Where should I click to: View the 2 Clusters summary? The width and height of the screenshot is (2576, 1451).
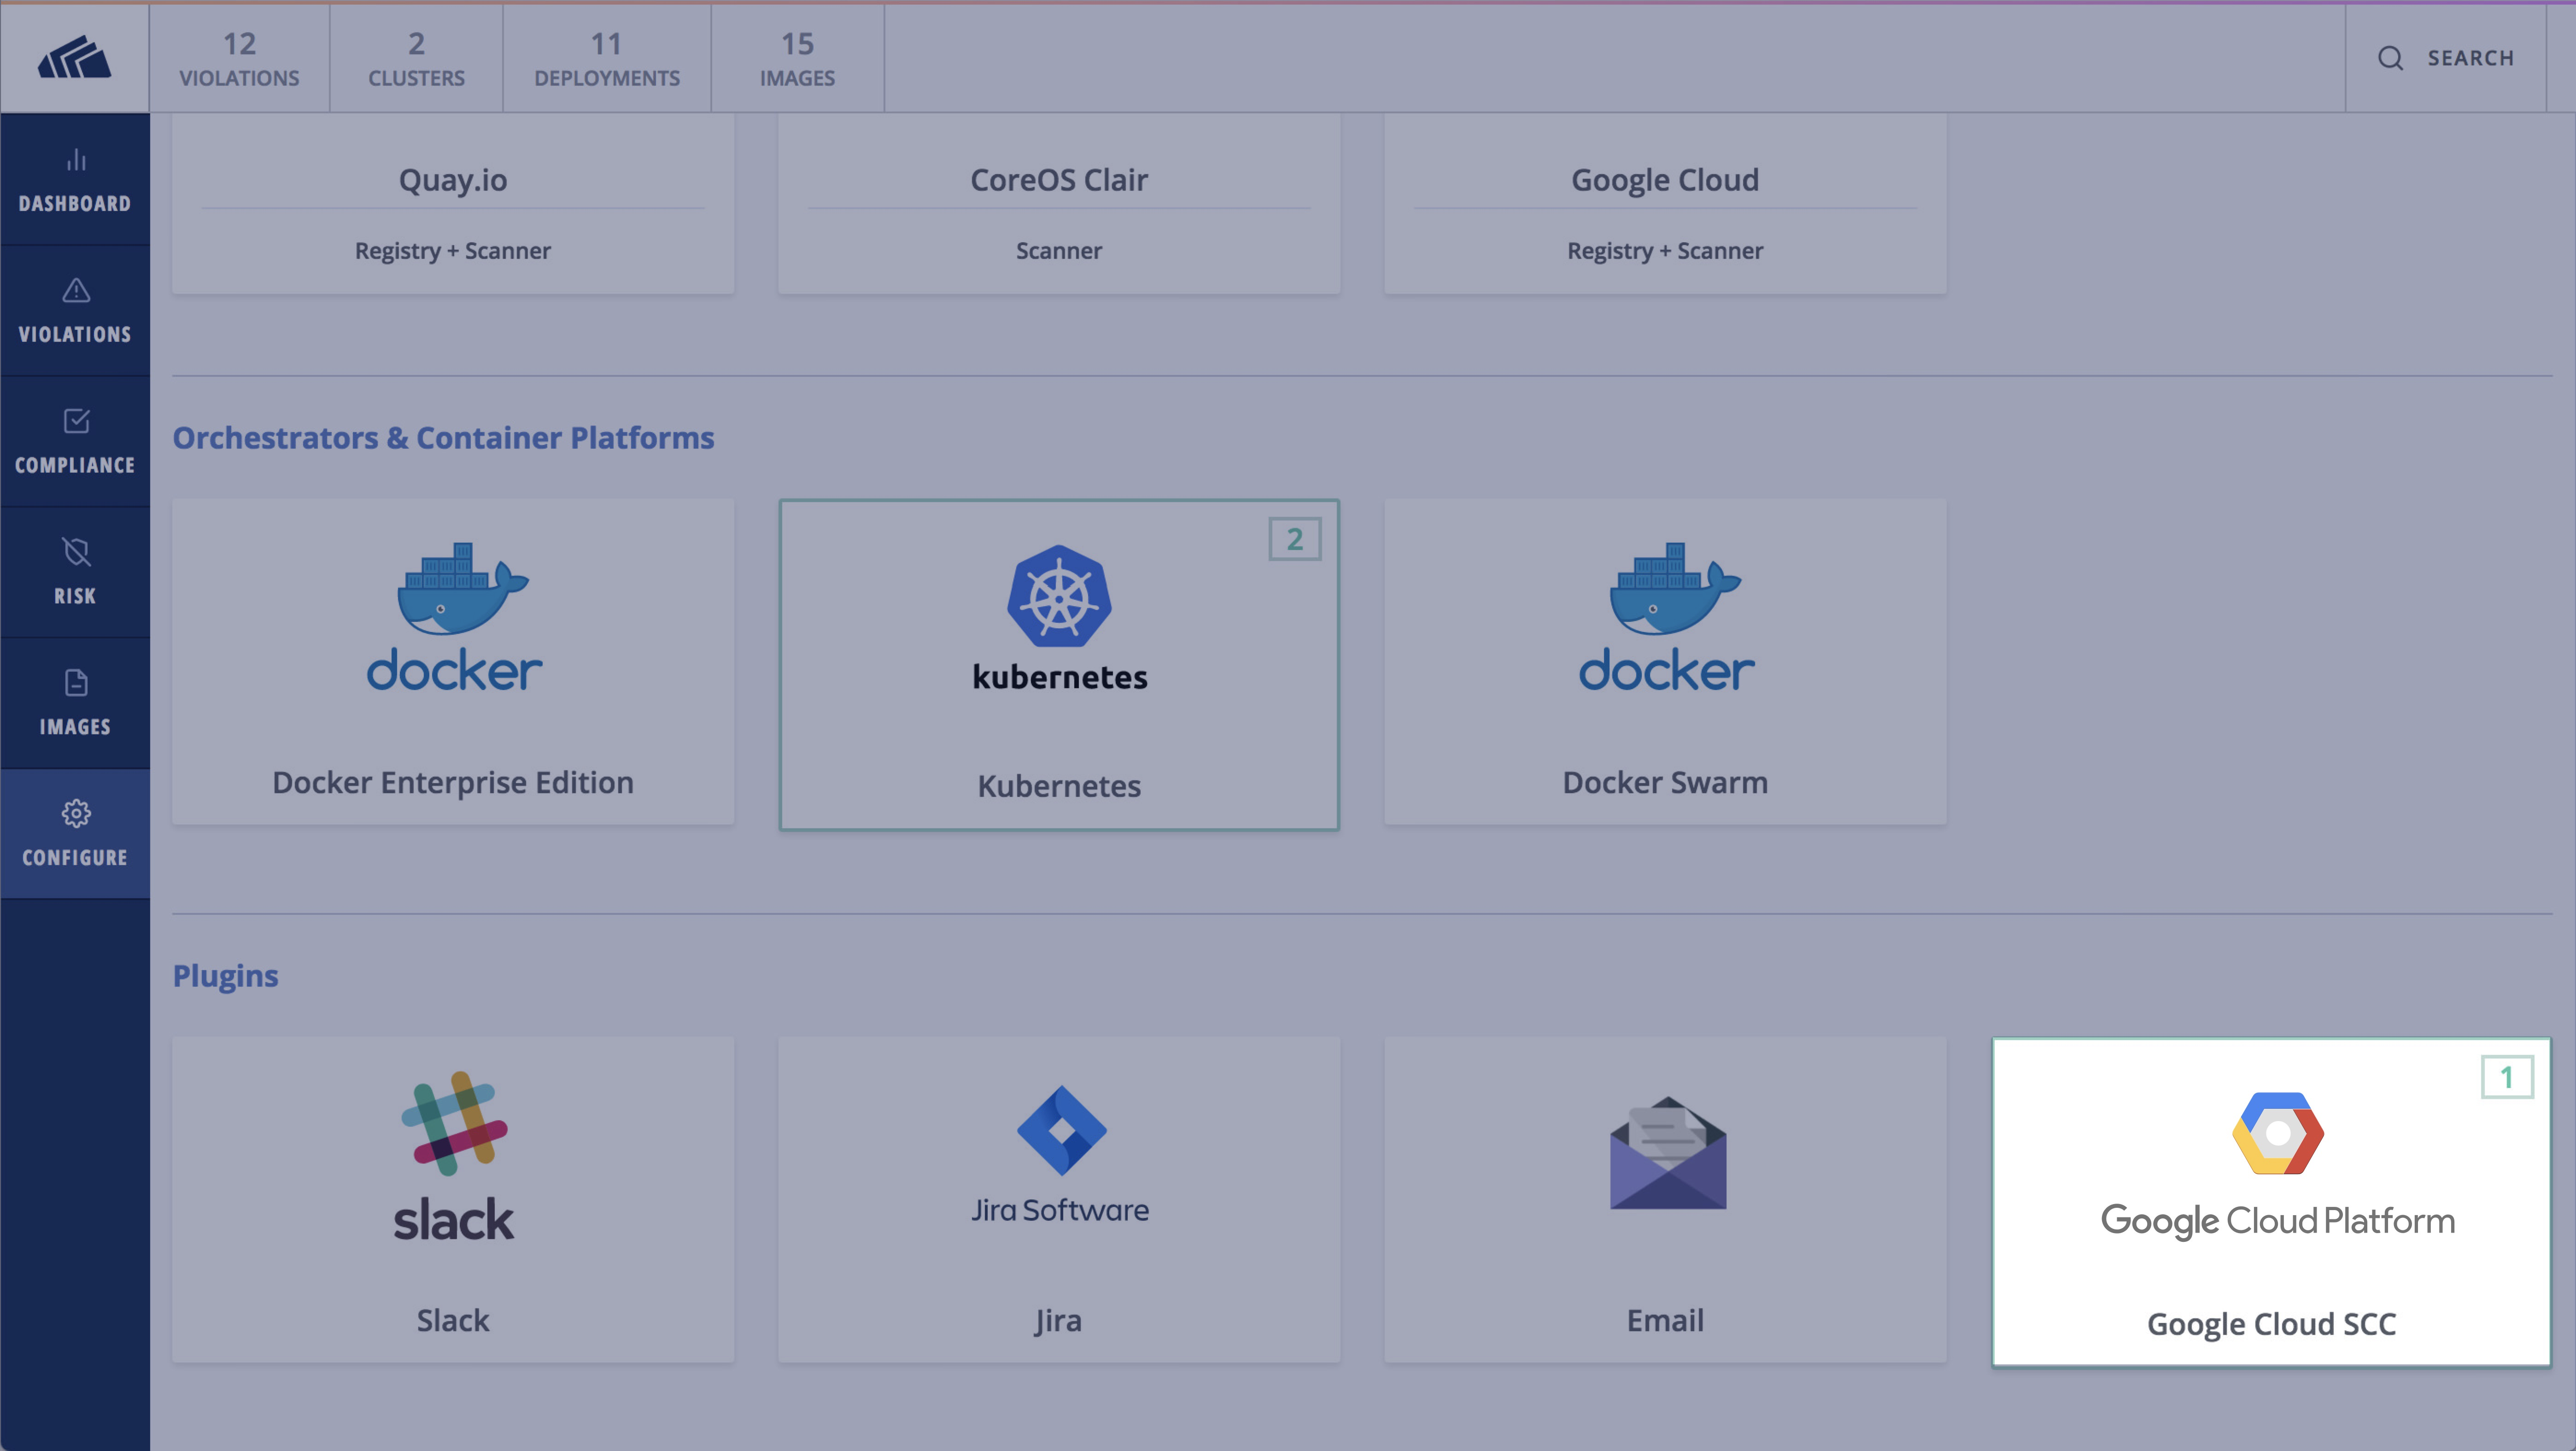click(x=416, y=58)
